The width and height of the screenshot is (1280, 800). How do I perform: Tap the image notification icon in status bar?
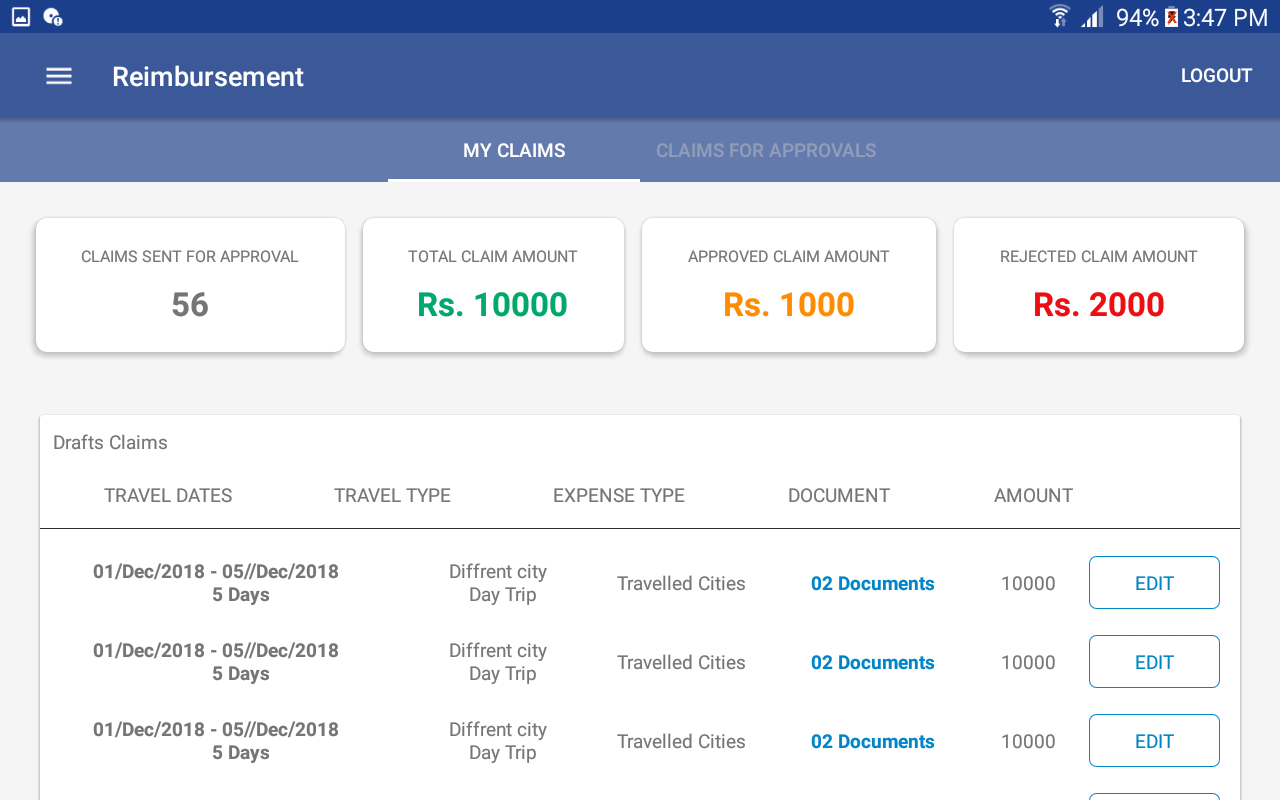tap(21, 17)
